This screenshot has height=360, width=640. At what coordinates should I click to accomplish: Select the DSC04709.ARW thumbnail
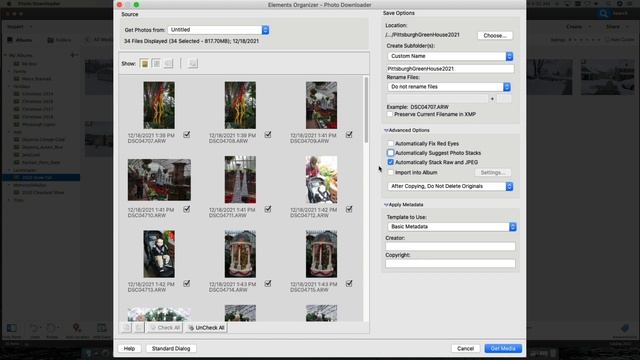point(322,105)
